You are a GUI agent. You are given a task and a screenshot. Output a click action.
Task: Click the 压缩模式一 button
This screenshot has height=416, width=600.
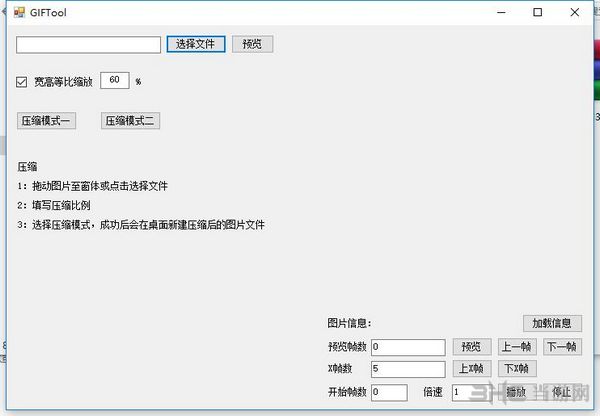point(46,121)
